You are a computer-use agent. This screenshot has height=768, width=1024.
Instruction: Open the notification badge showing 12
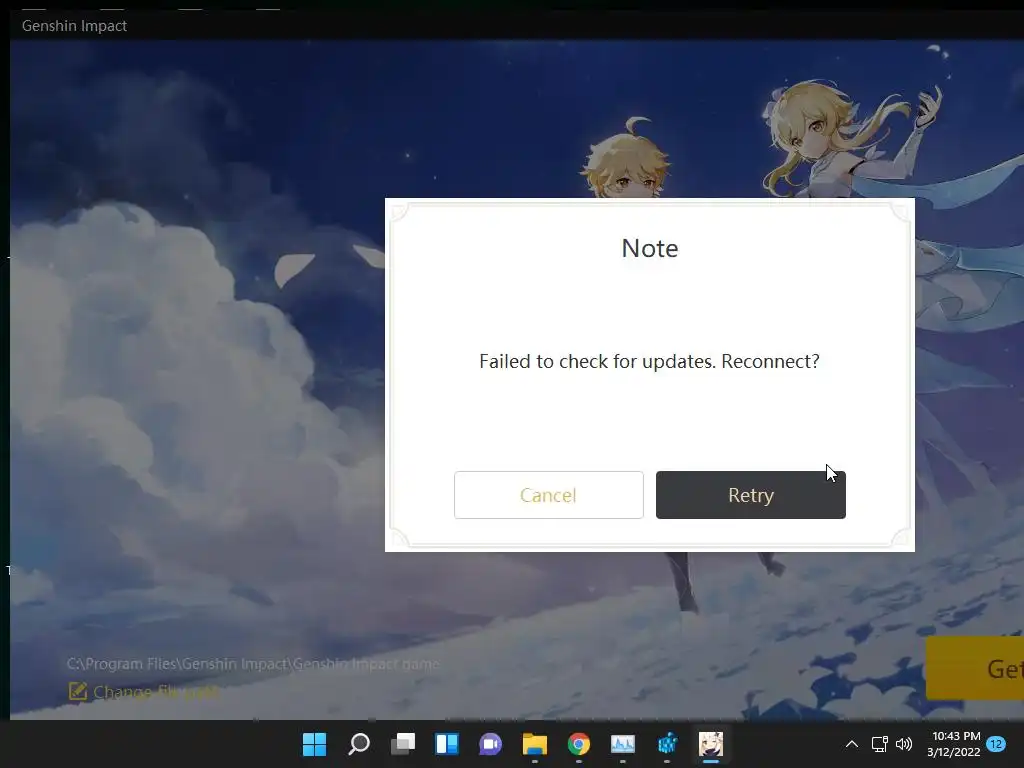pyautogui.click(x=996, y=744)
